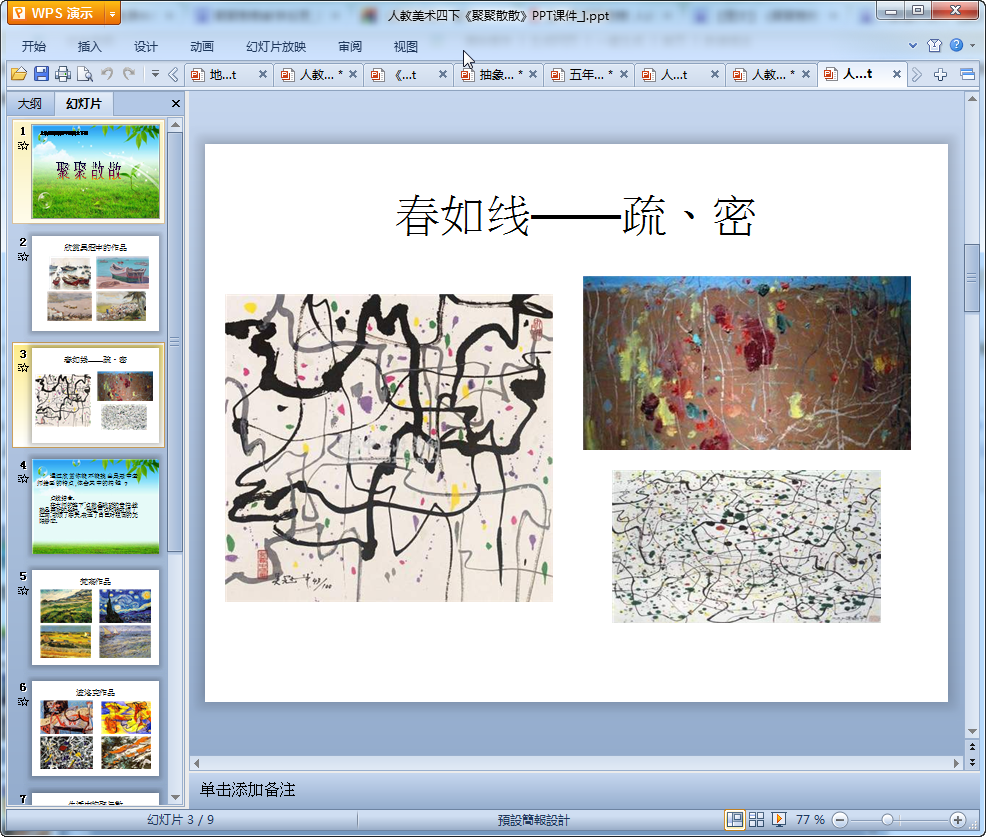Switch the side panel to 大纲 outline view

point(30,103)
